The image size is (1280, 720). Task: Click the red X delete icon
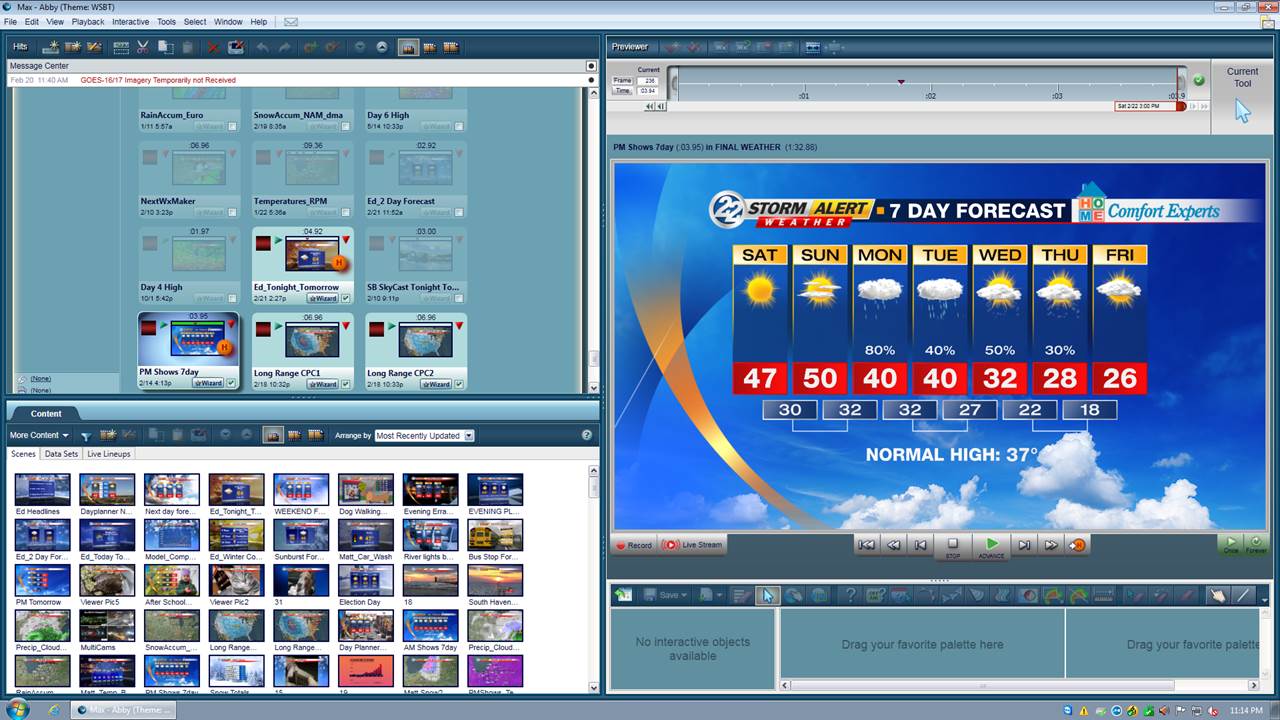[x=213, y=47]
